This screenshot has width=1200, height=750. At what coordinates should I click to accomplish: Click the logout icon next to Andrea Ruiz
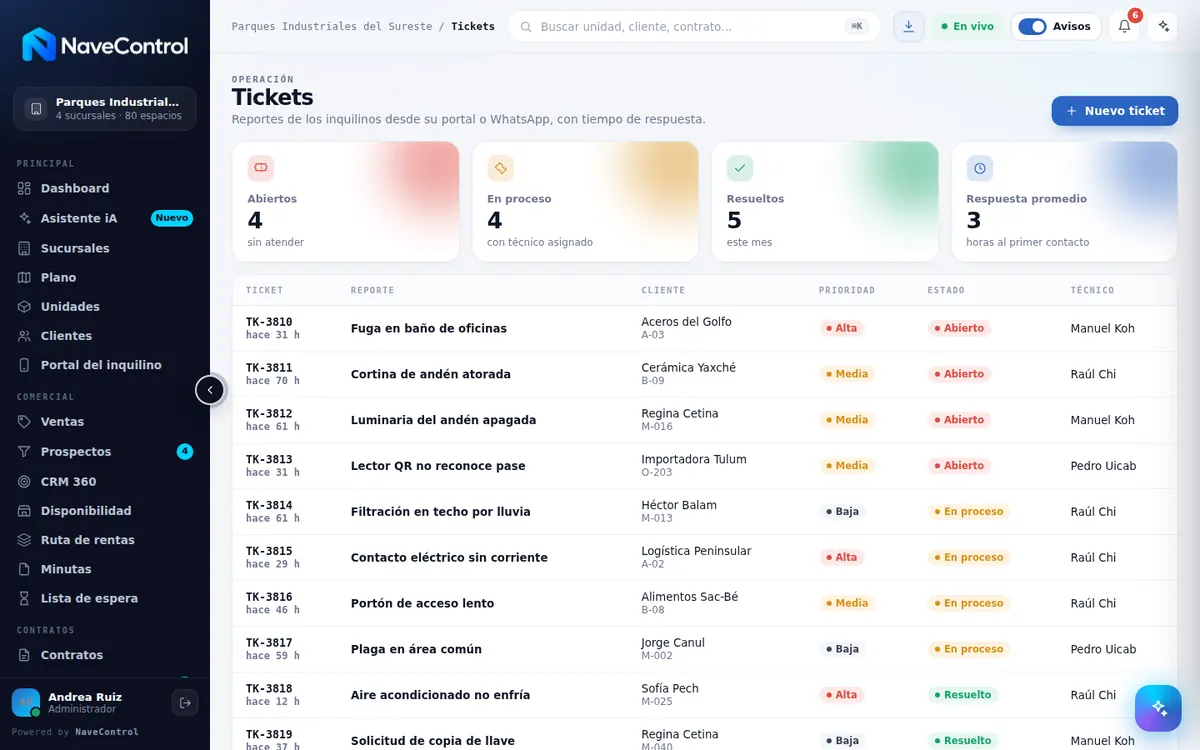(185, 703)
